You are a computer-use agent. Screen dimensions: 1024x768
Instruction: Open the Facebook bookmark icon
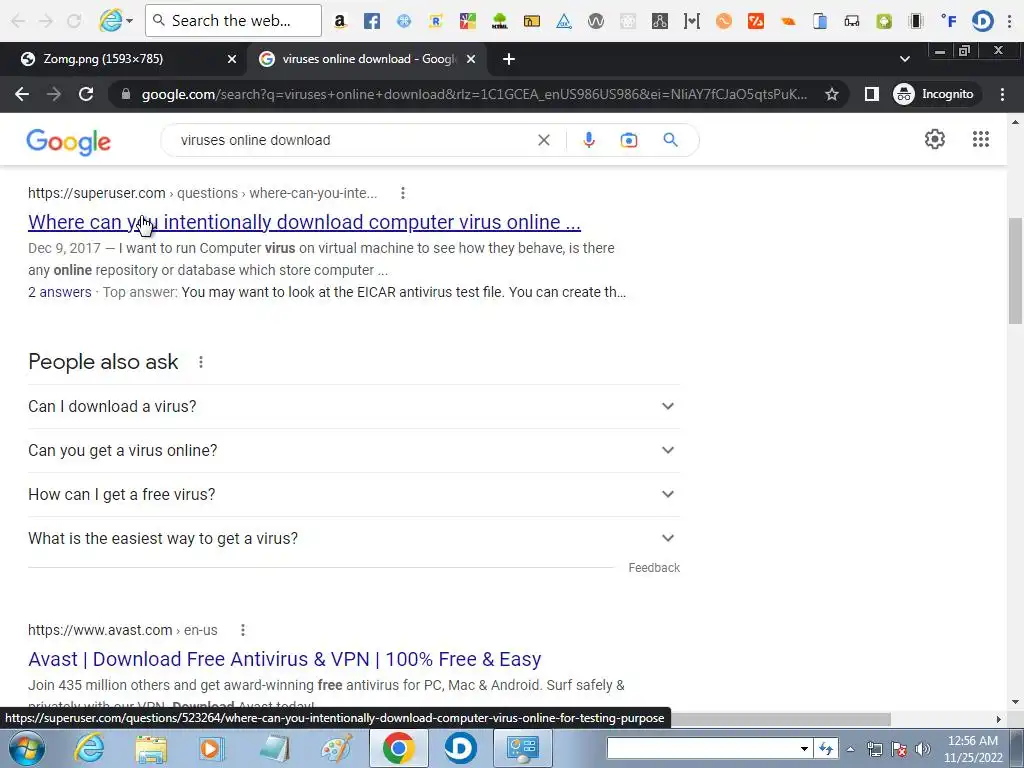point(372,21)
